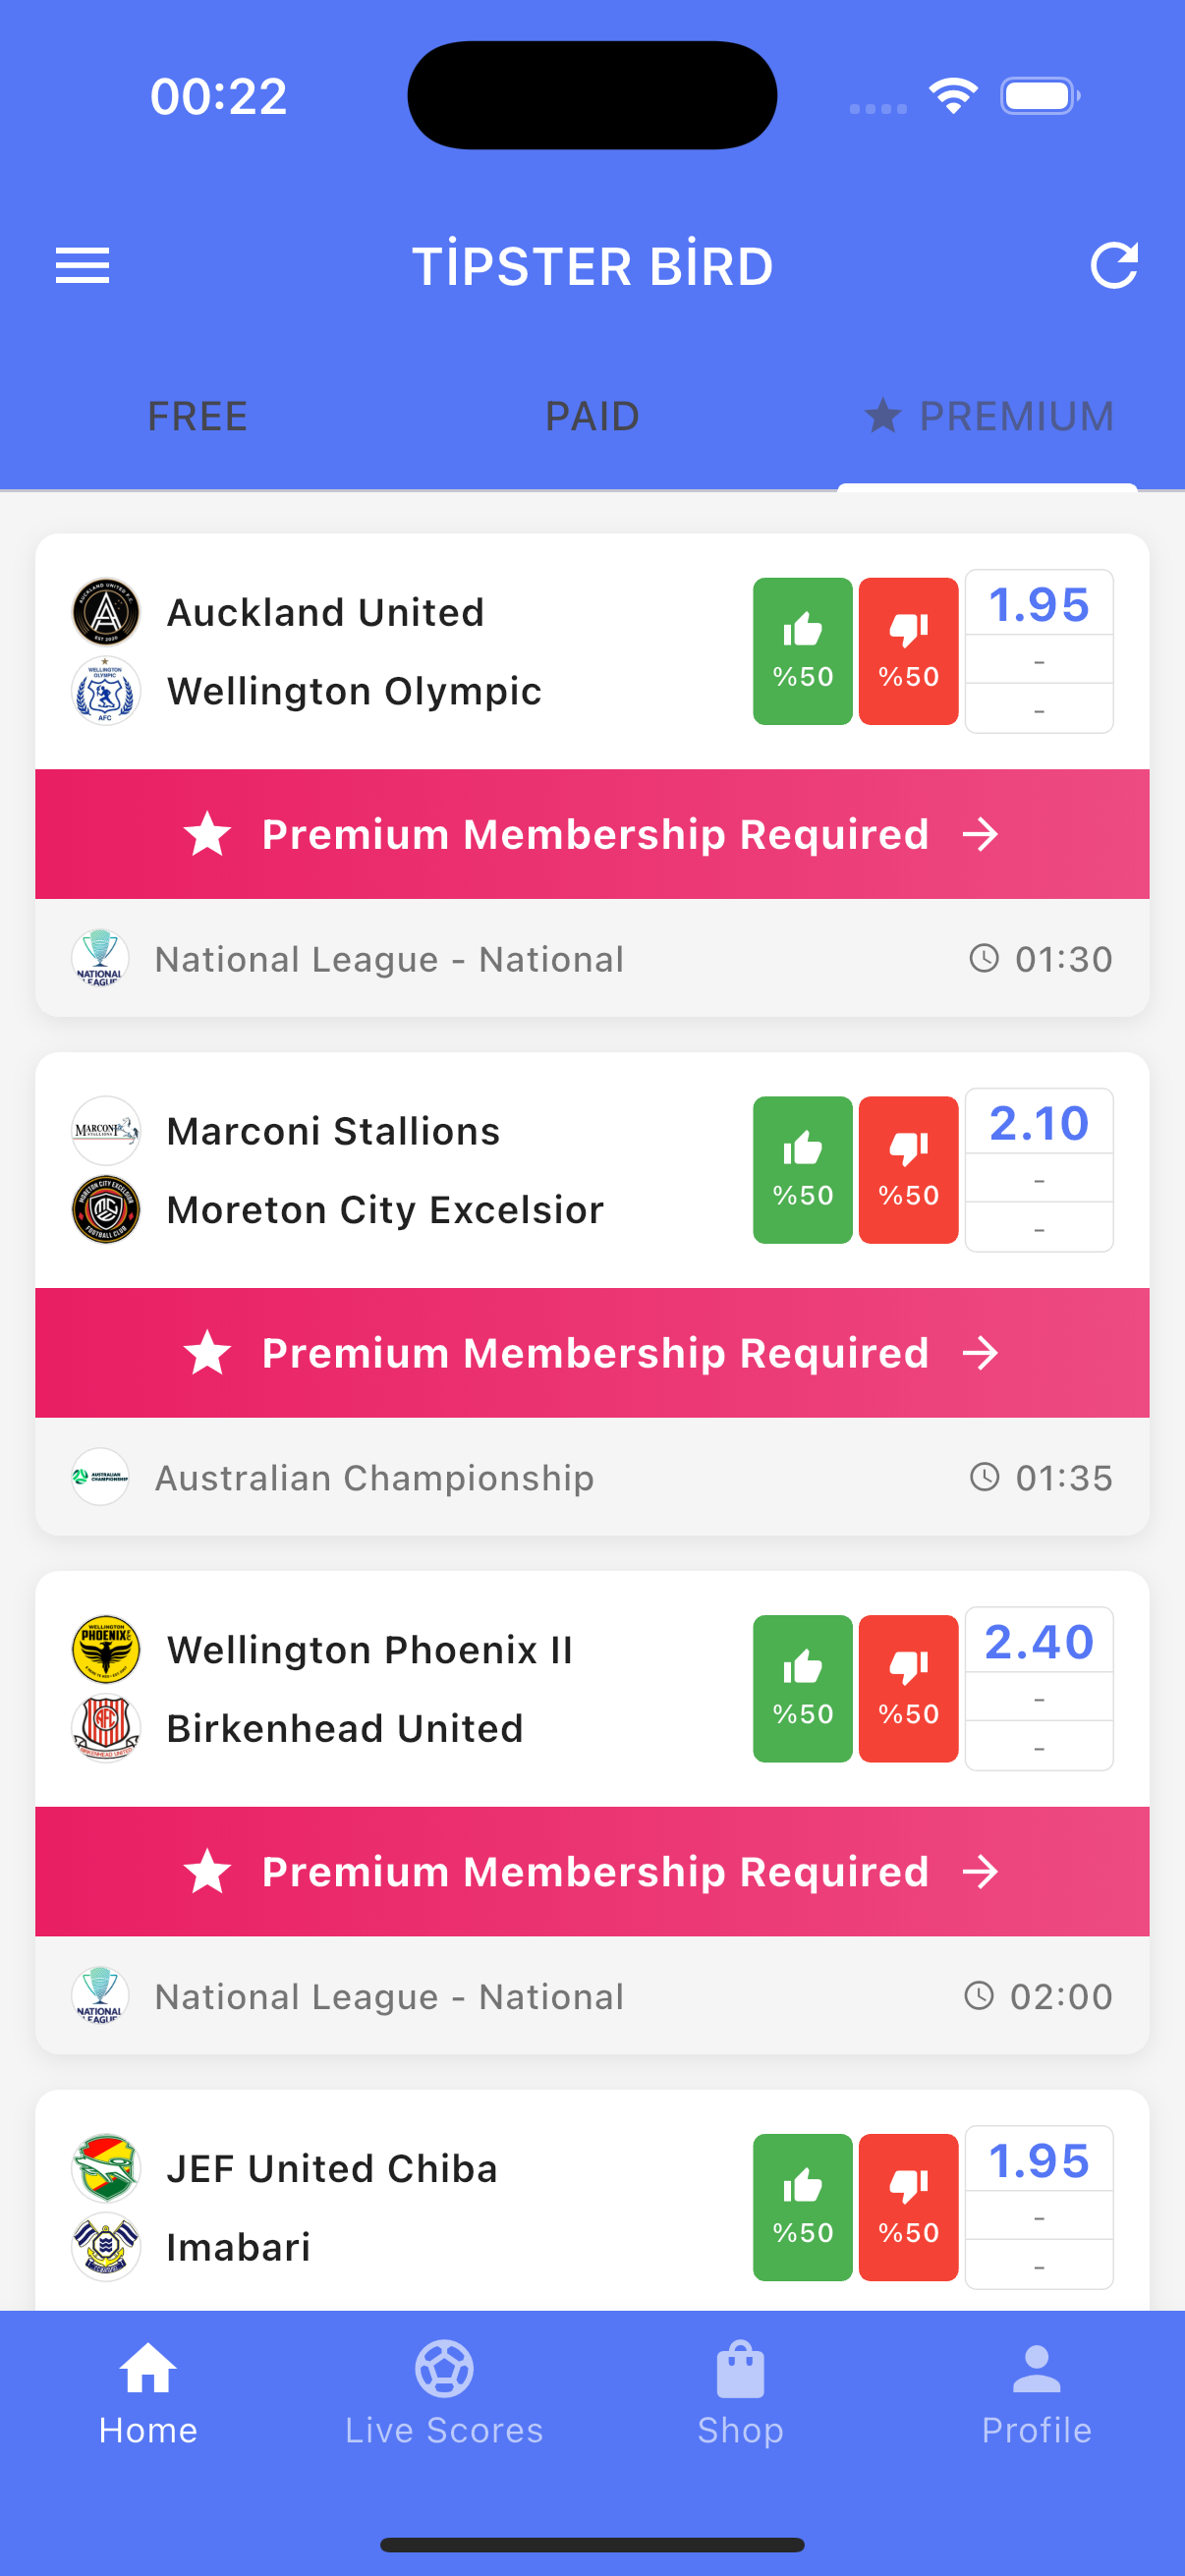Go to the Shop section
Image resolution: width=1185 pixels, height=2576 pixels.
coord(740,2392)
